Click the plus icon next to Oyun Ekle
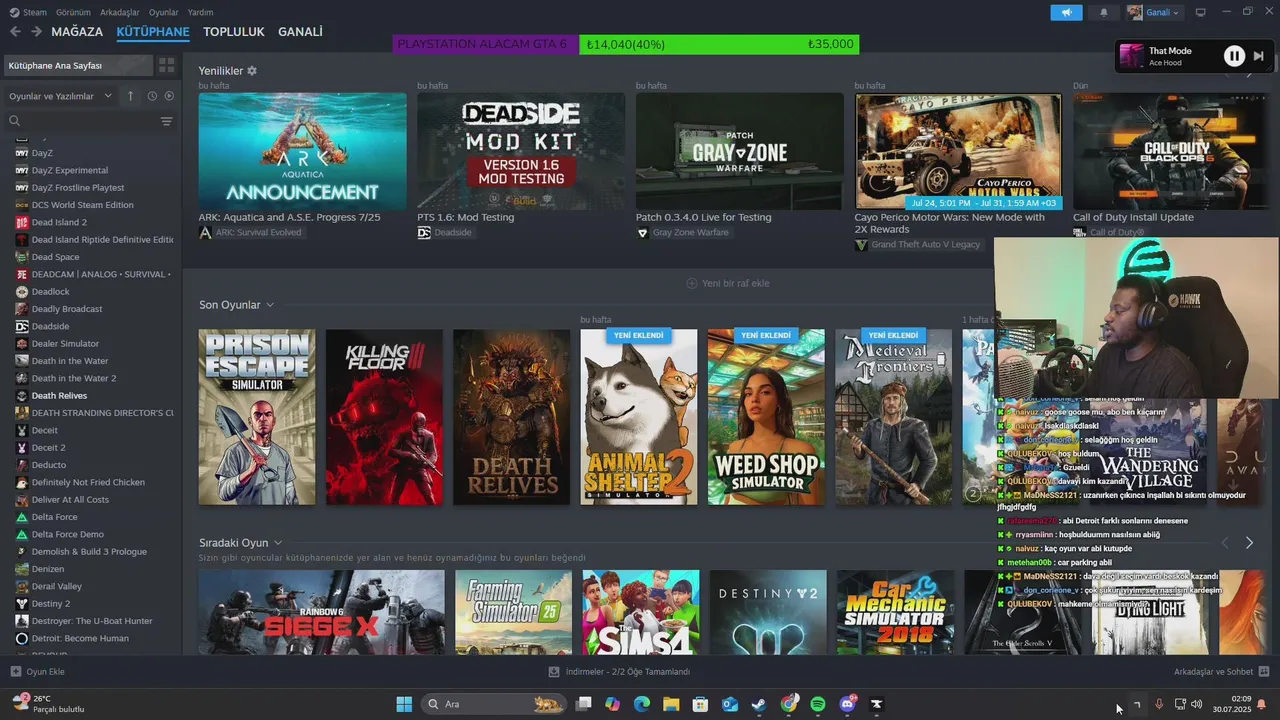 tap(15, 672)
